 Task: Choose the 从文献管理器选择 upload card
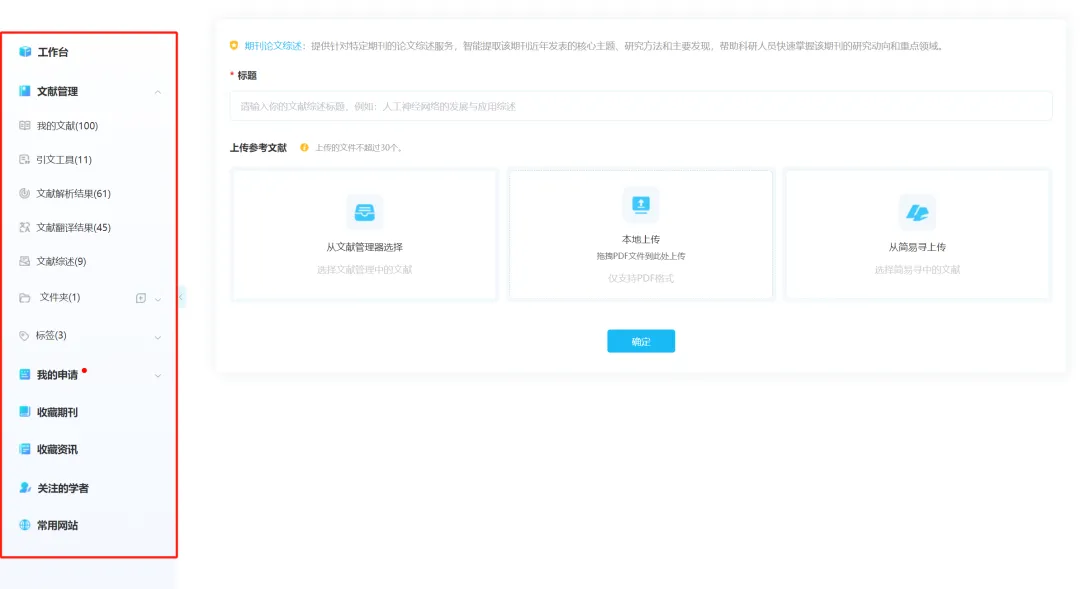364,235
